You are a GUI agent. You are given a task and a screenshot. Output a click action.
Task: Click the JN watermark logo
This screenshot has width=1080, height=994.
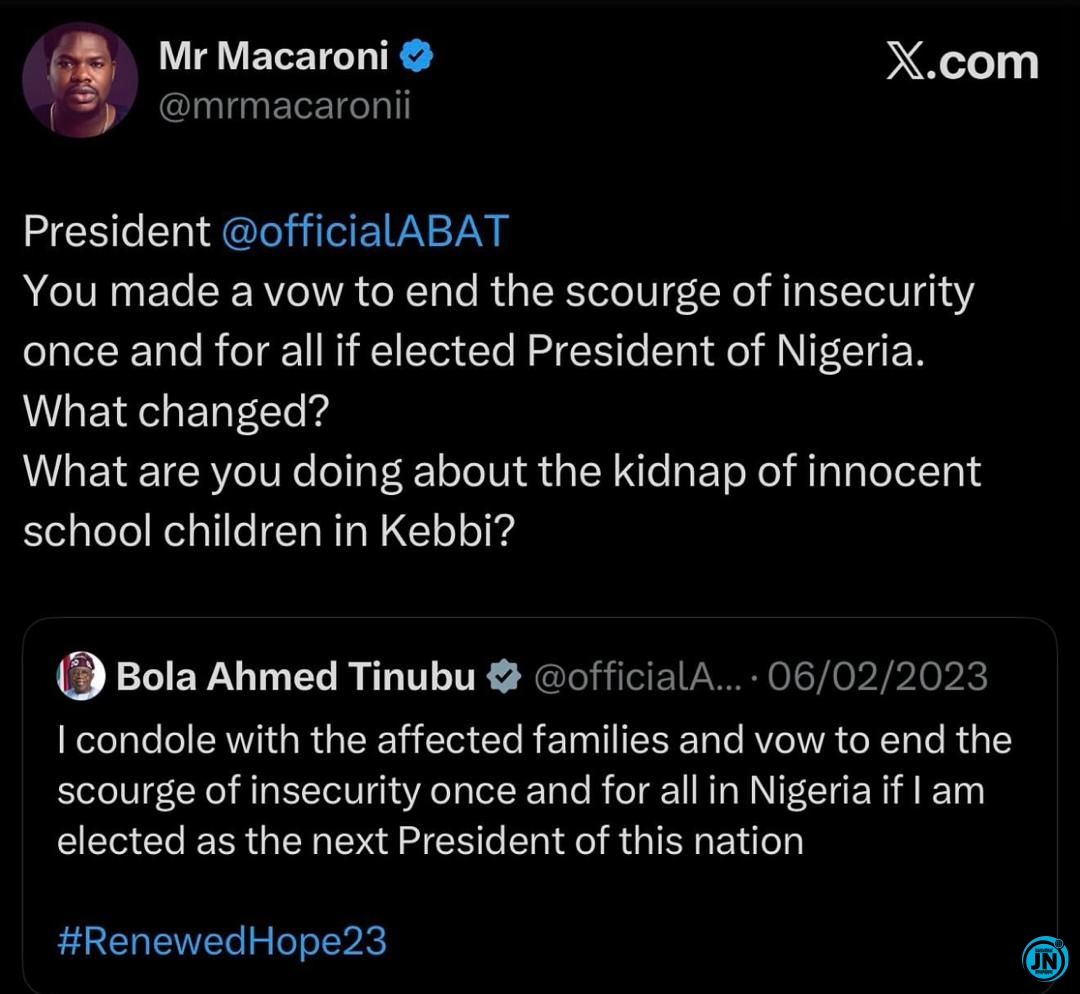pos(1044,960)
